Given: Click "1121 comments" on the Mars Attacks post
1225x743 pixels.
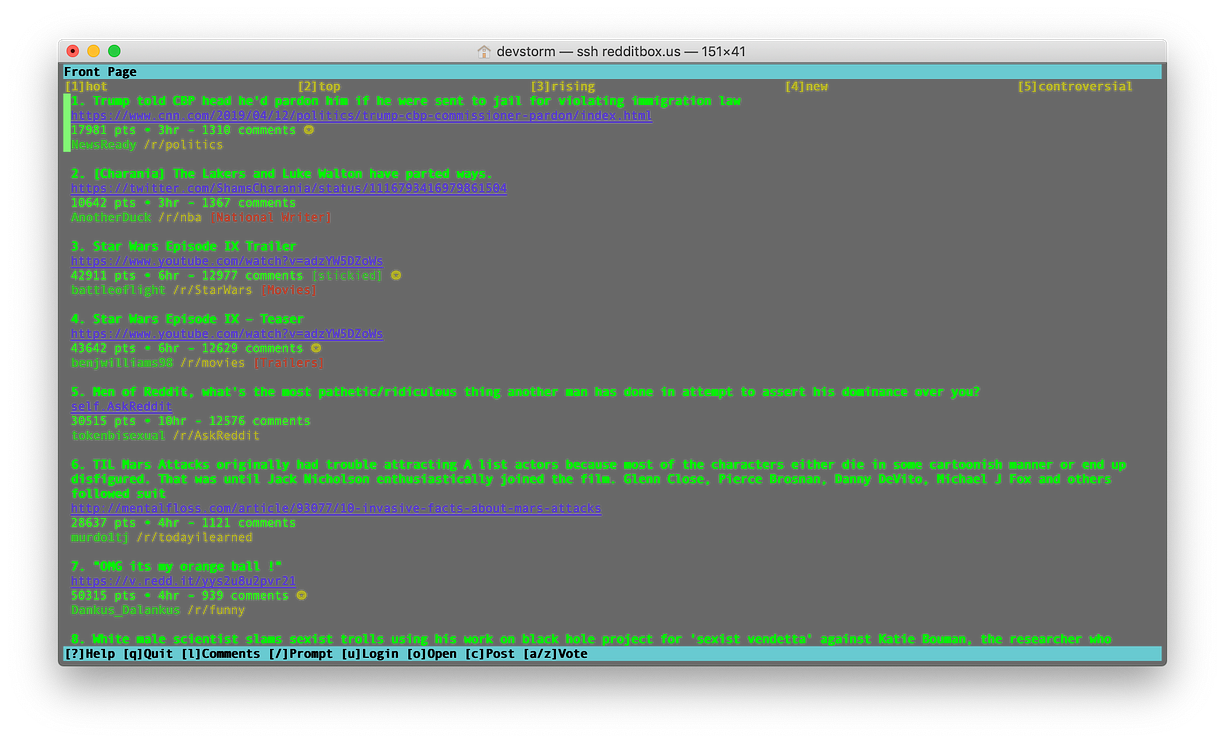Looking at the screenshot, I should 249,523.
